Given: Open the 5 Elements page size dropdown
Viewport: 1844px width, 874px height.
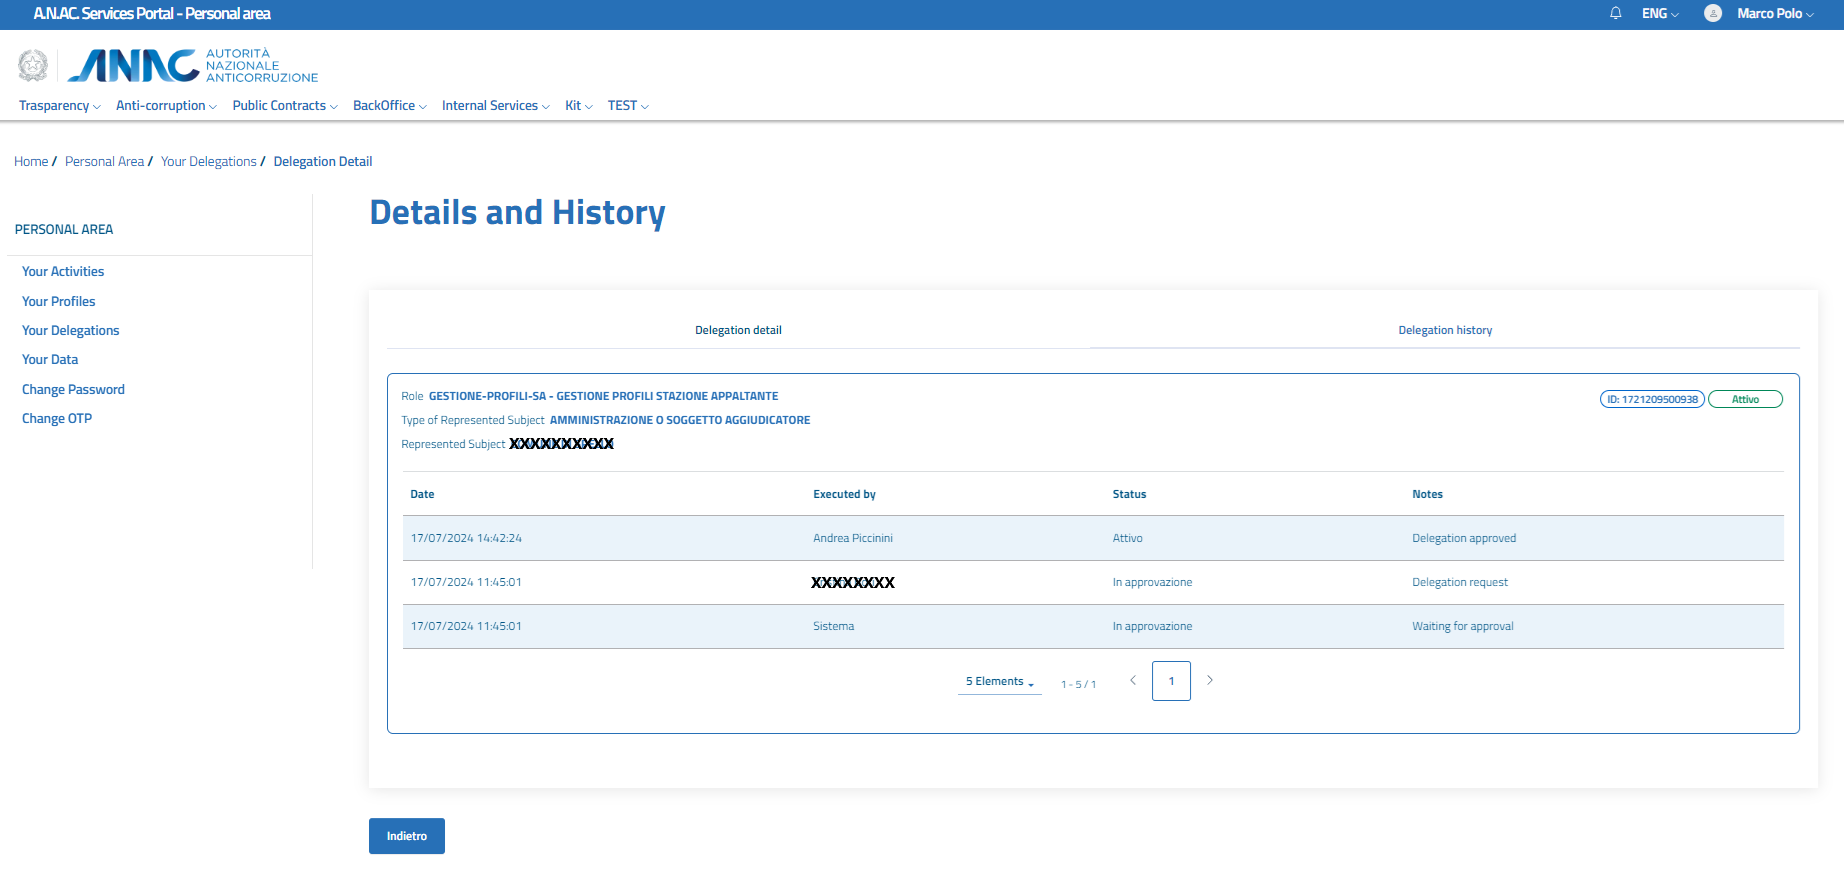Looking at the screenshot, I should [999, 682].
